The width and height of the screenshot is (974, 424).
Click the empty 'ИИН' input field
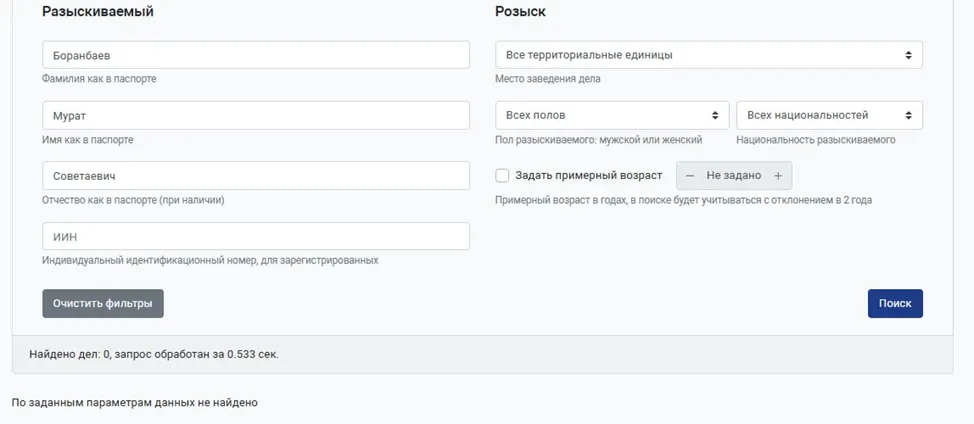[256, 236]
